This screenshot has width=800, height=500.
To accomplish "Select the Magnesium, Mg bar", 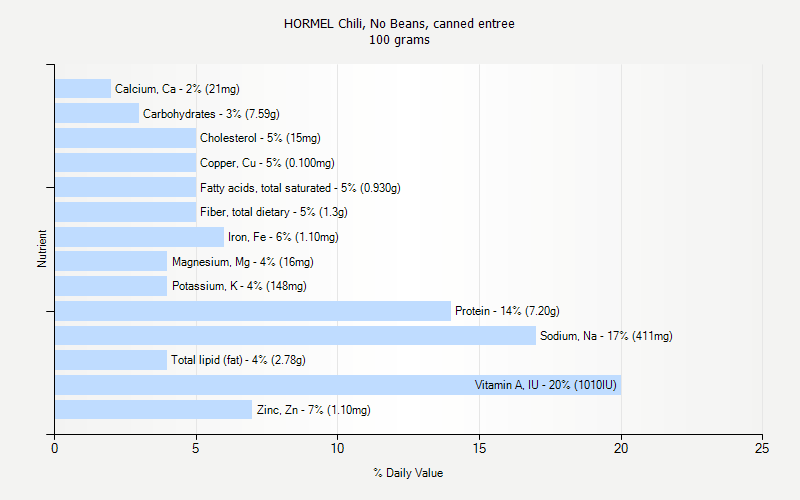I will coord(111,262).
